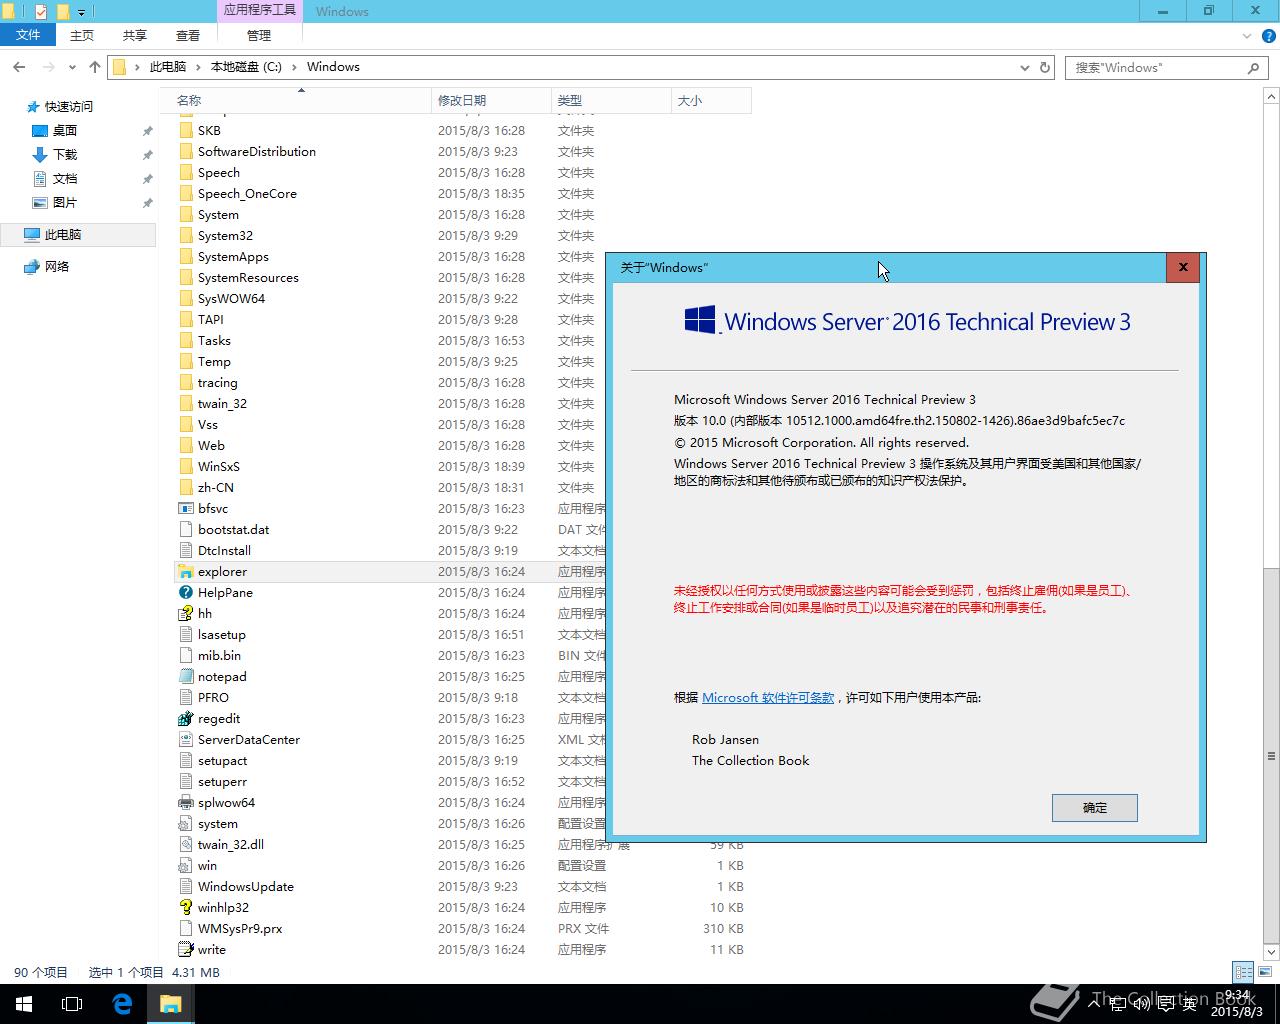Image resolution: width=1280 pixels, height=1024 pixels.
Task: Select the hh help file icon
Action: [185, 614]
